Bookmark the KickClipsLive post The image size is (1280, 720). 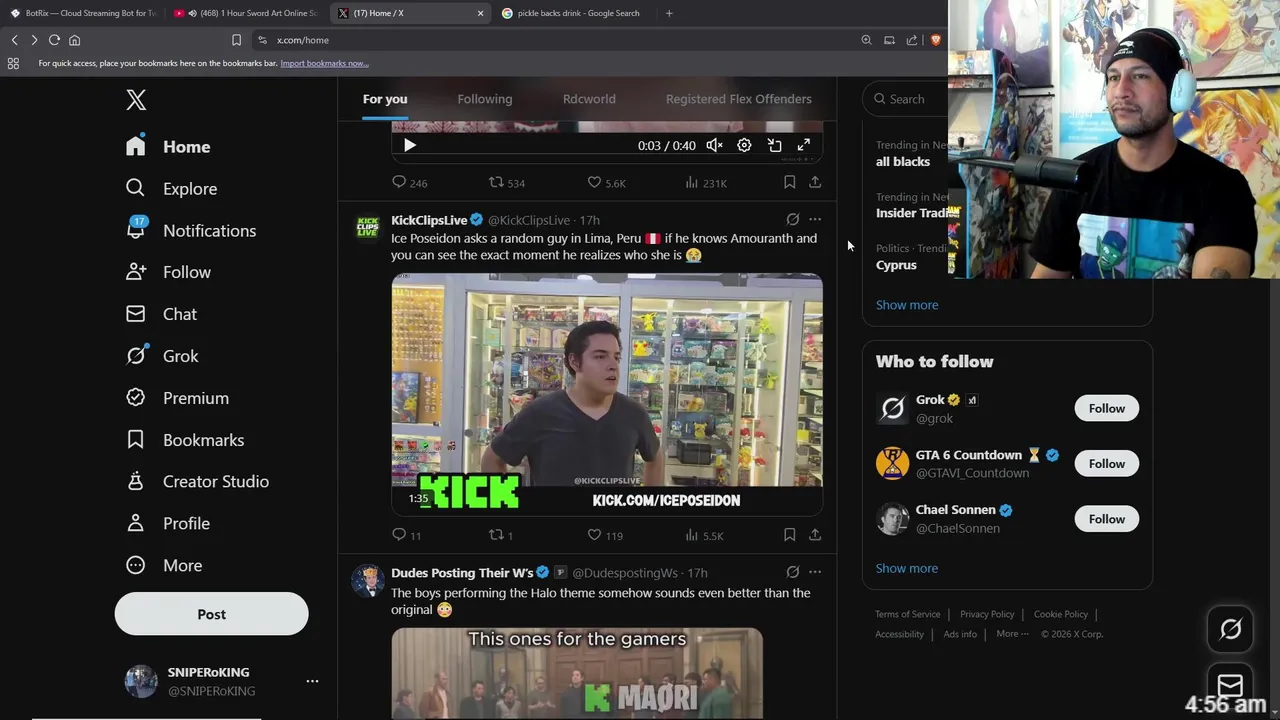pyautogui.click(x=789, y=535)
